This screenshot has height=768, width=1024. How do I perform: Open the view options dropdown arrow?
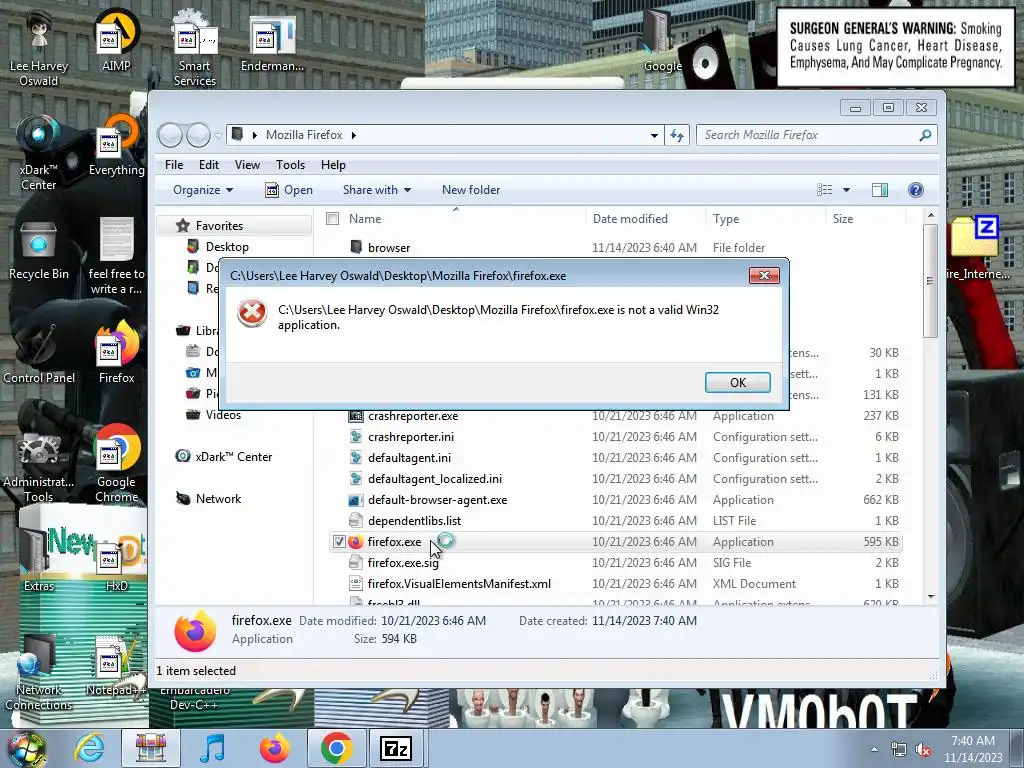click(x=846, y=190)
